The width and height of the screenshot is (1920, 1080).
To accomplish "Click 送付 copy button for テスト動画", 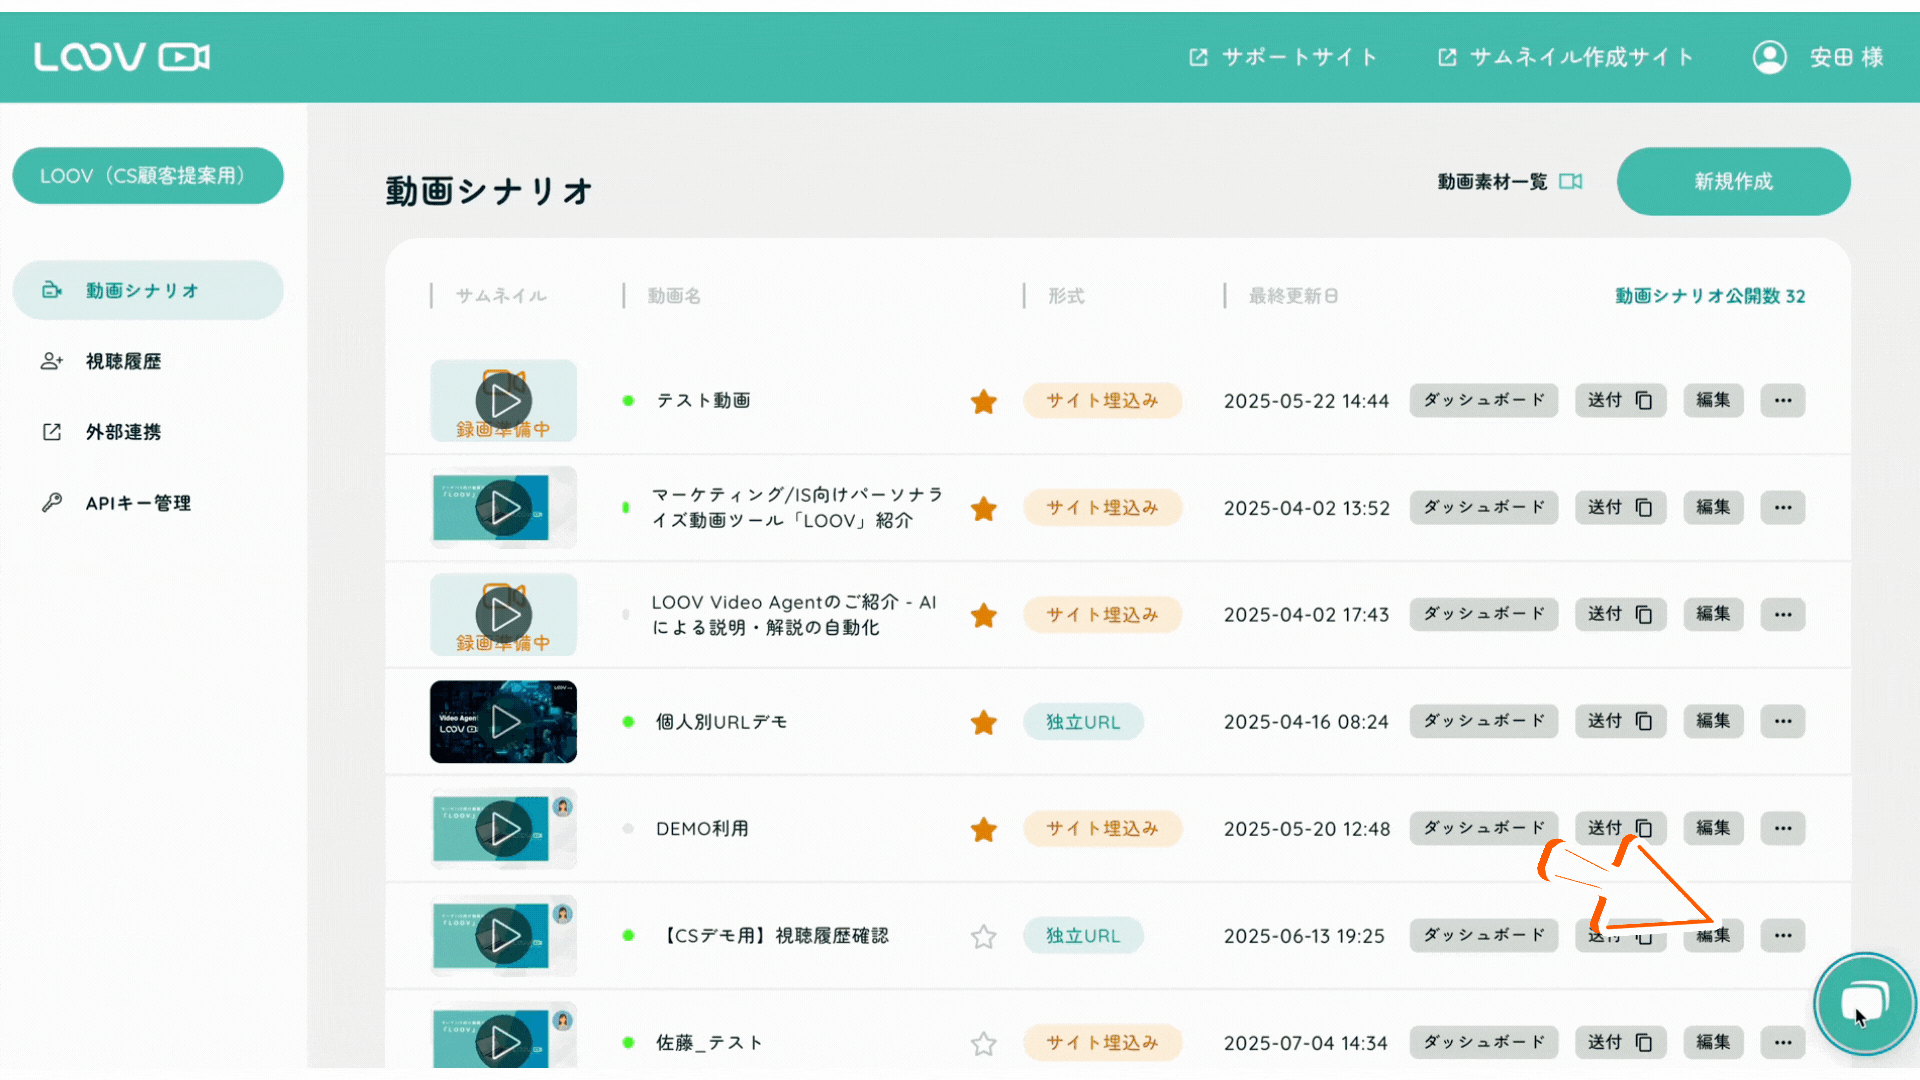I will 1621,400.
